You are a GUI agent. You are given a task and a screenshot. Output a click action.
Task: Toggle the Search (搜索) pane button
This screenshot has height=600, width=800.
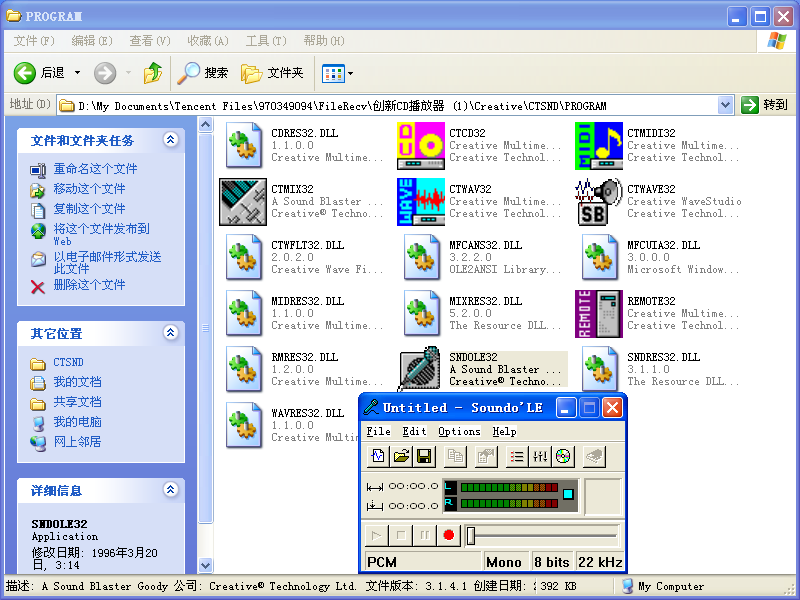click(x=204, y=73)
